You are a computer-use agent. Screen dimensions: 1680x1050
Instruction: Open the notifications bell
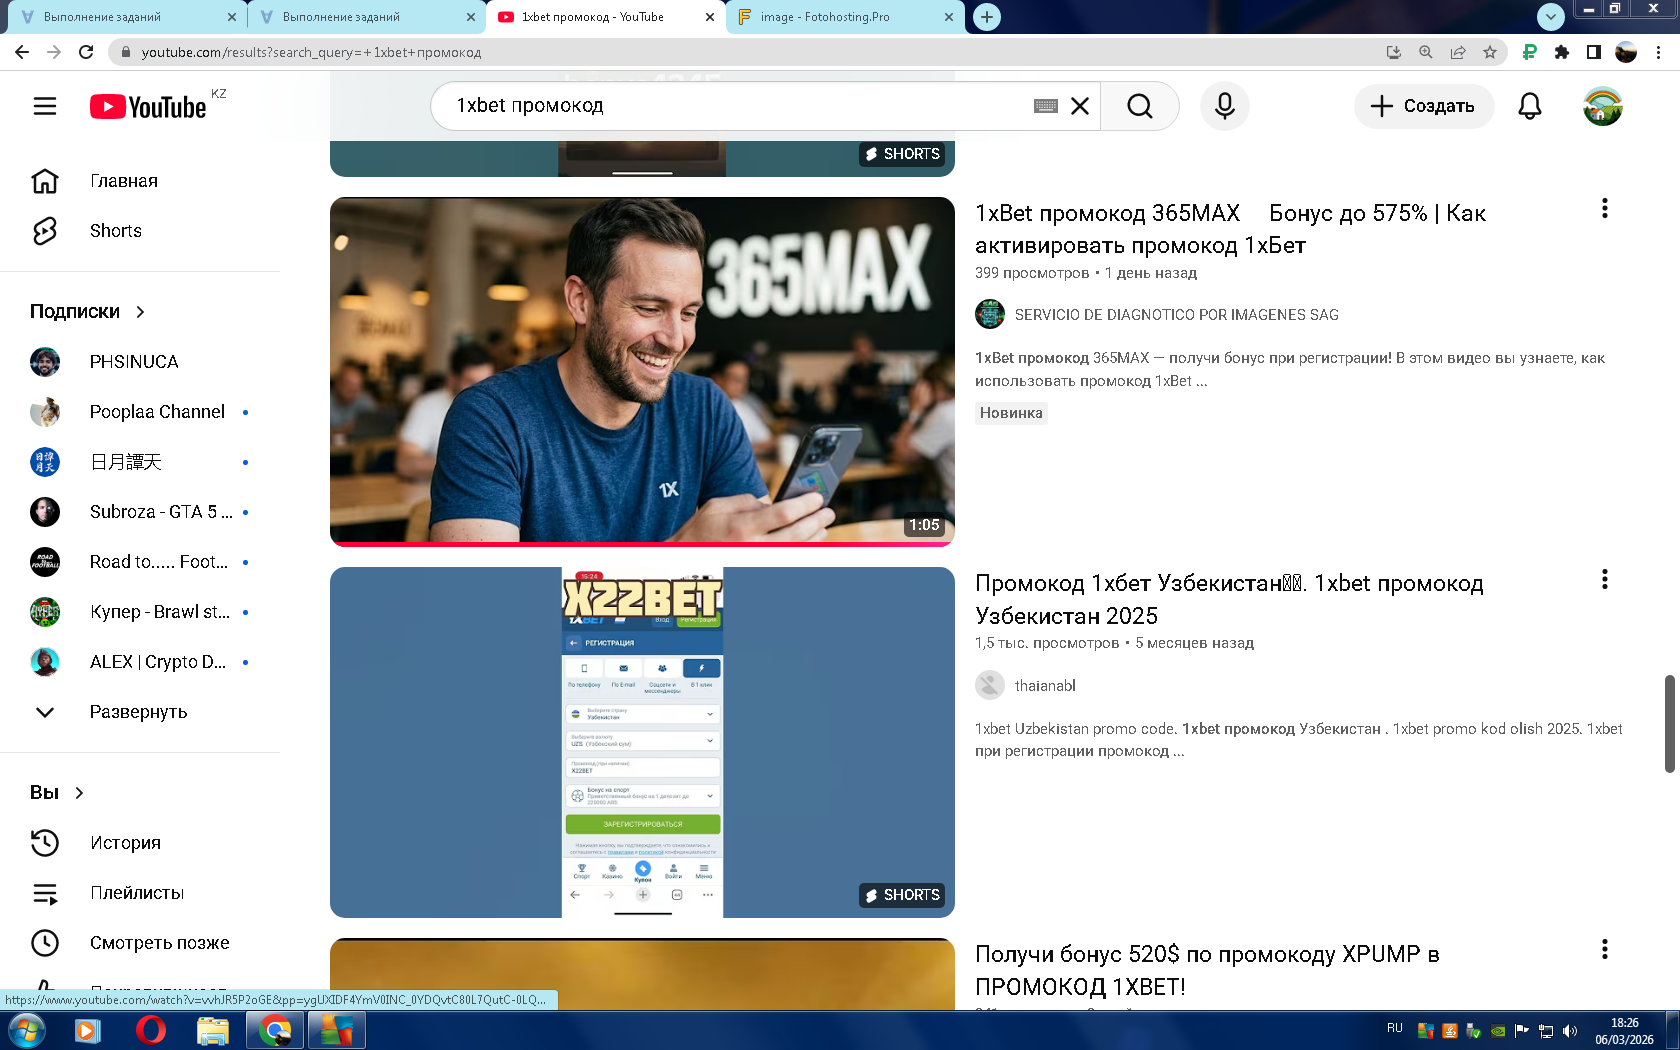tap(1529, 106)
